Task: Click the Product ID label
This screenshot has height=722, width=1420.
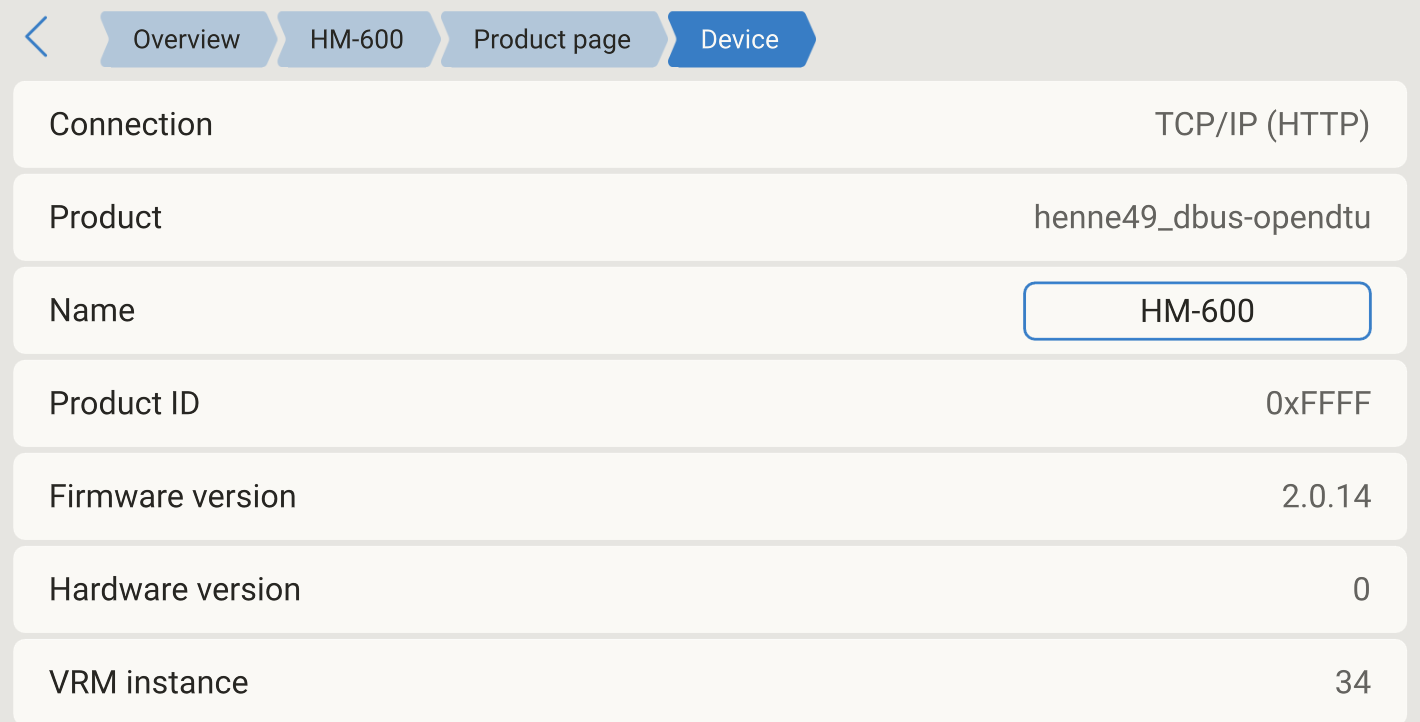Action: click(124, 404)
